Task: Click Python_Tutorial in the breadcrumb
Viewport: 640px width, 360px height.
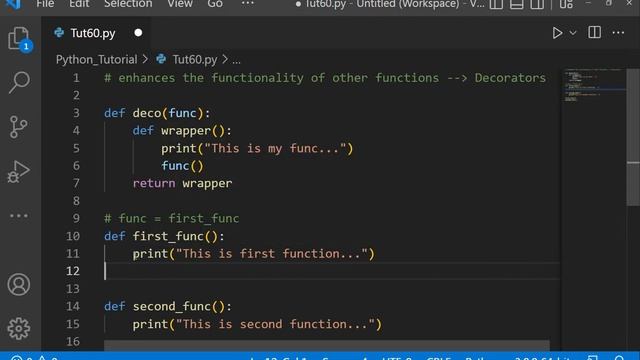Action: (x=96, y=60)
